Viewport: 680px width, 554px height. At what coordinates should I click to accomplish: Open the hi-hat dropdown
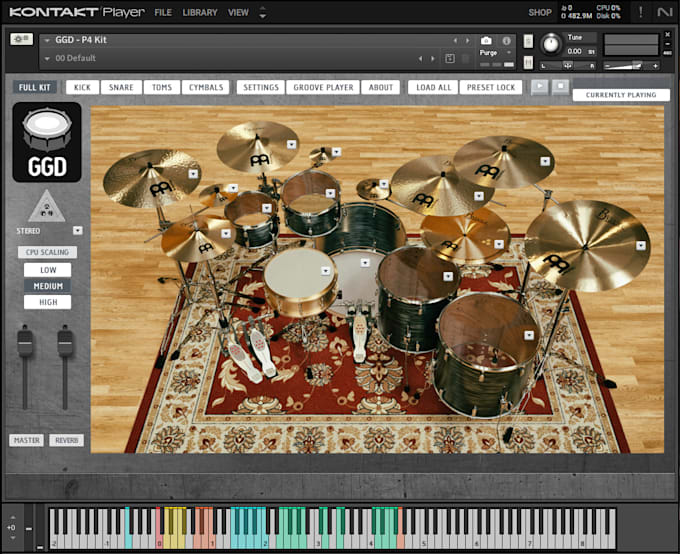[x=226, y=233]
